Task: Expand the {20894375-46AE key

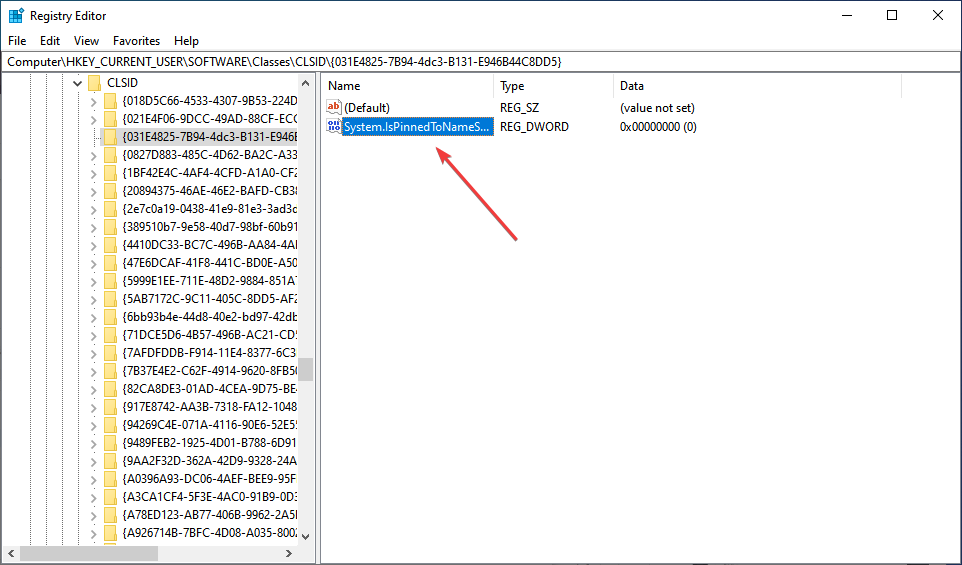Action: [93, 191]
